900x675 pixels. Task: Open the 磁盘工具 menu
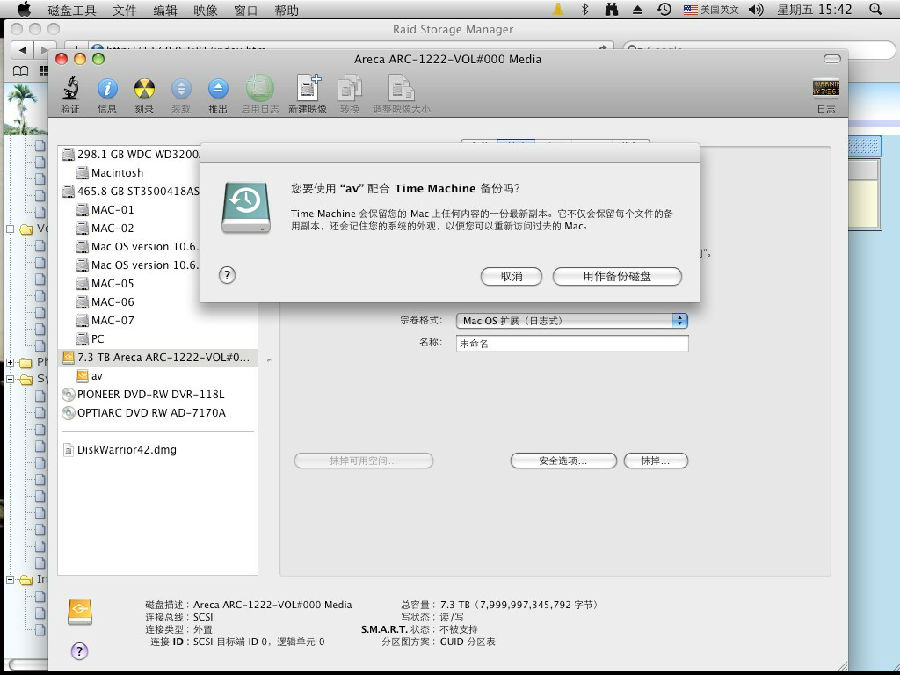pos(72,10)
